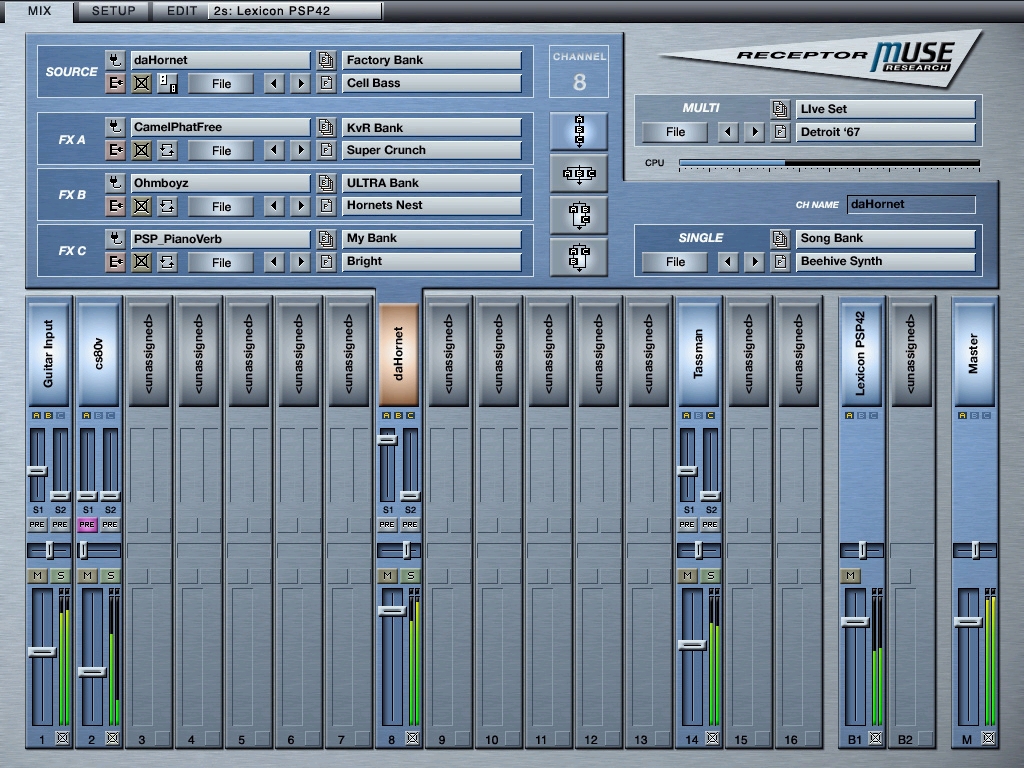Switch to the MIX tab
1024x768 pixels.
click(x=39, y=10)
